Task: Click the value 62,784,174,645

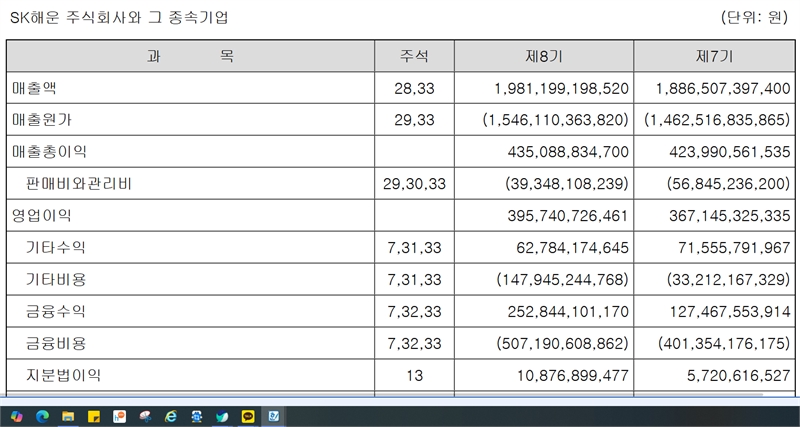Action: tap(572, 248)
